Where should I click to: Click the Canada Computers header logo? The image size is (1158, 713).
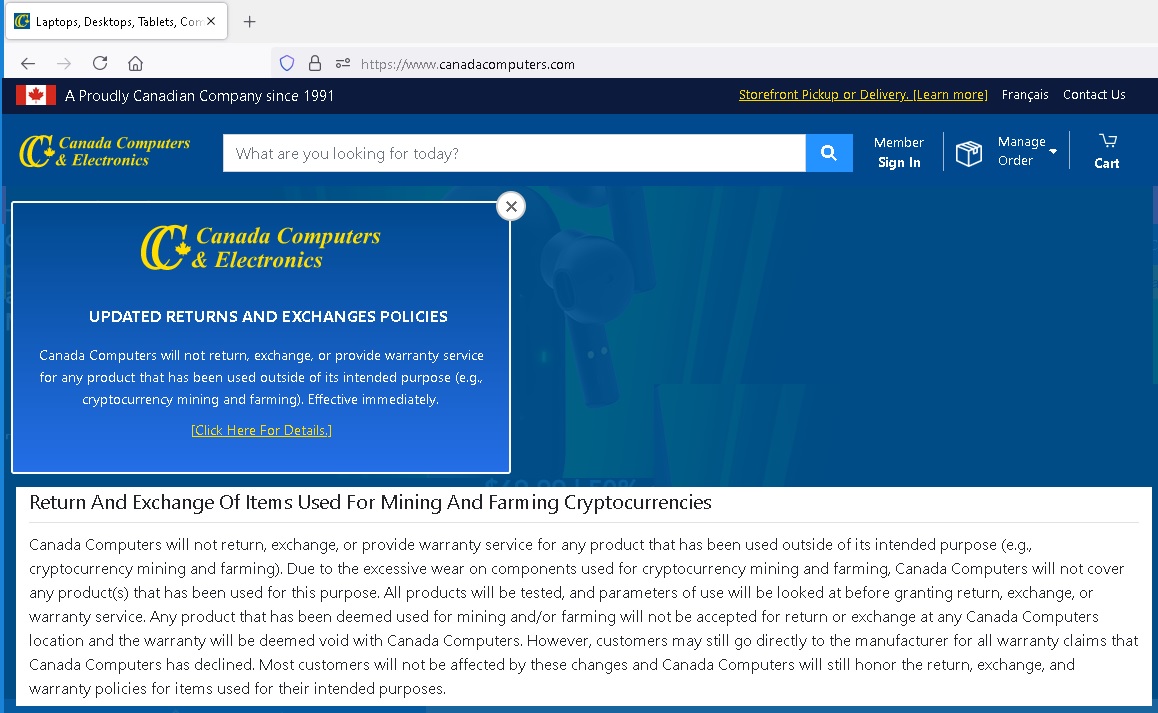[104, 151]
